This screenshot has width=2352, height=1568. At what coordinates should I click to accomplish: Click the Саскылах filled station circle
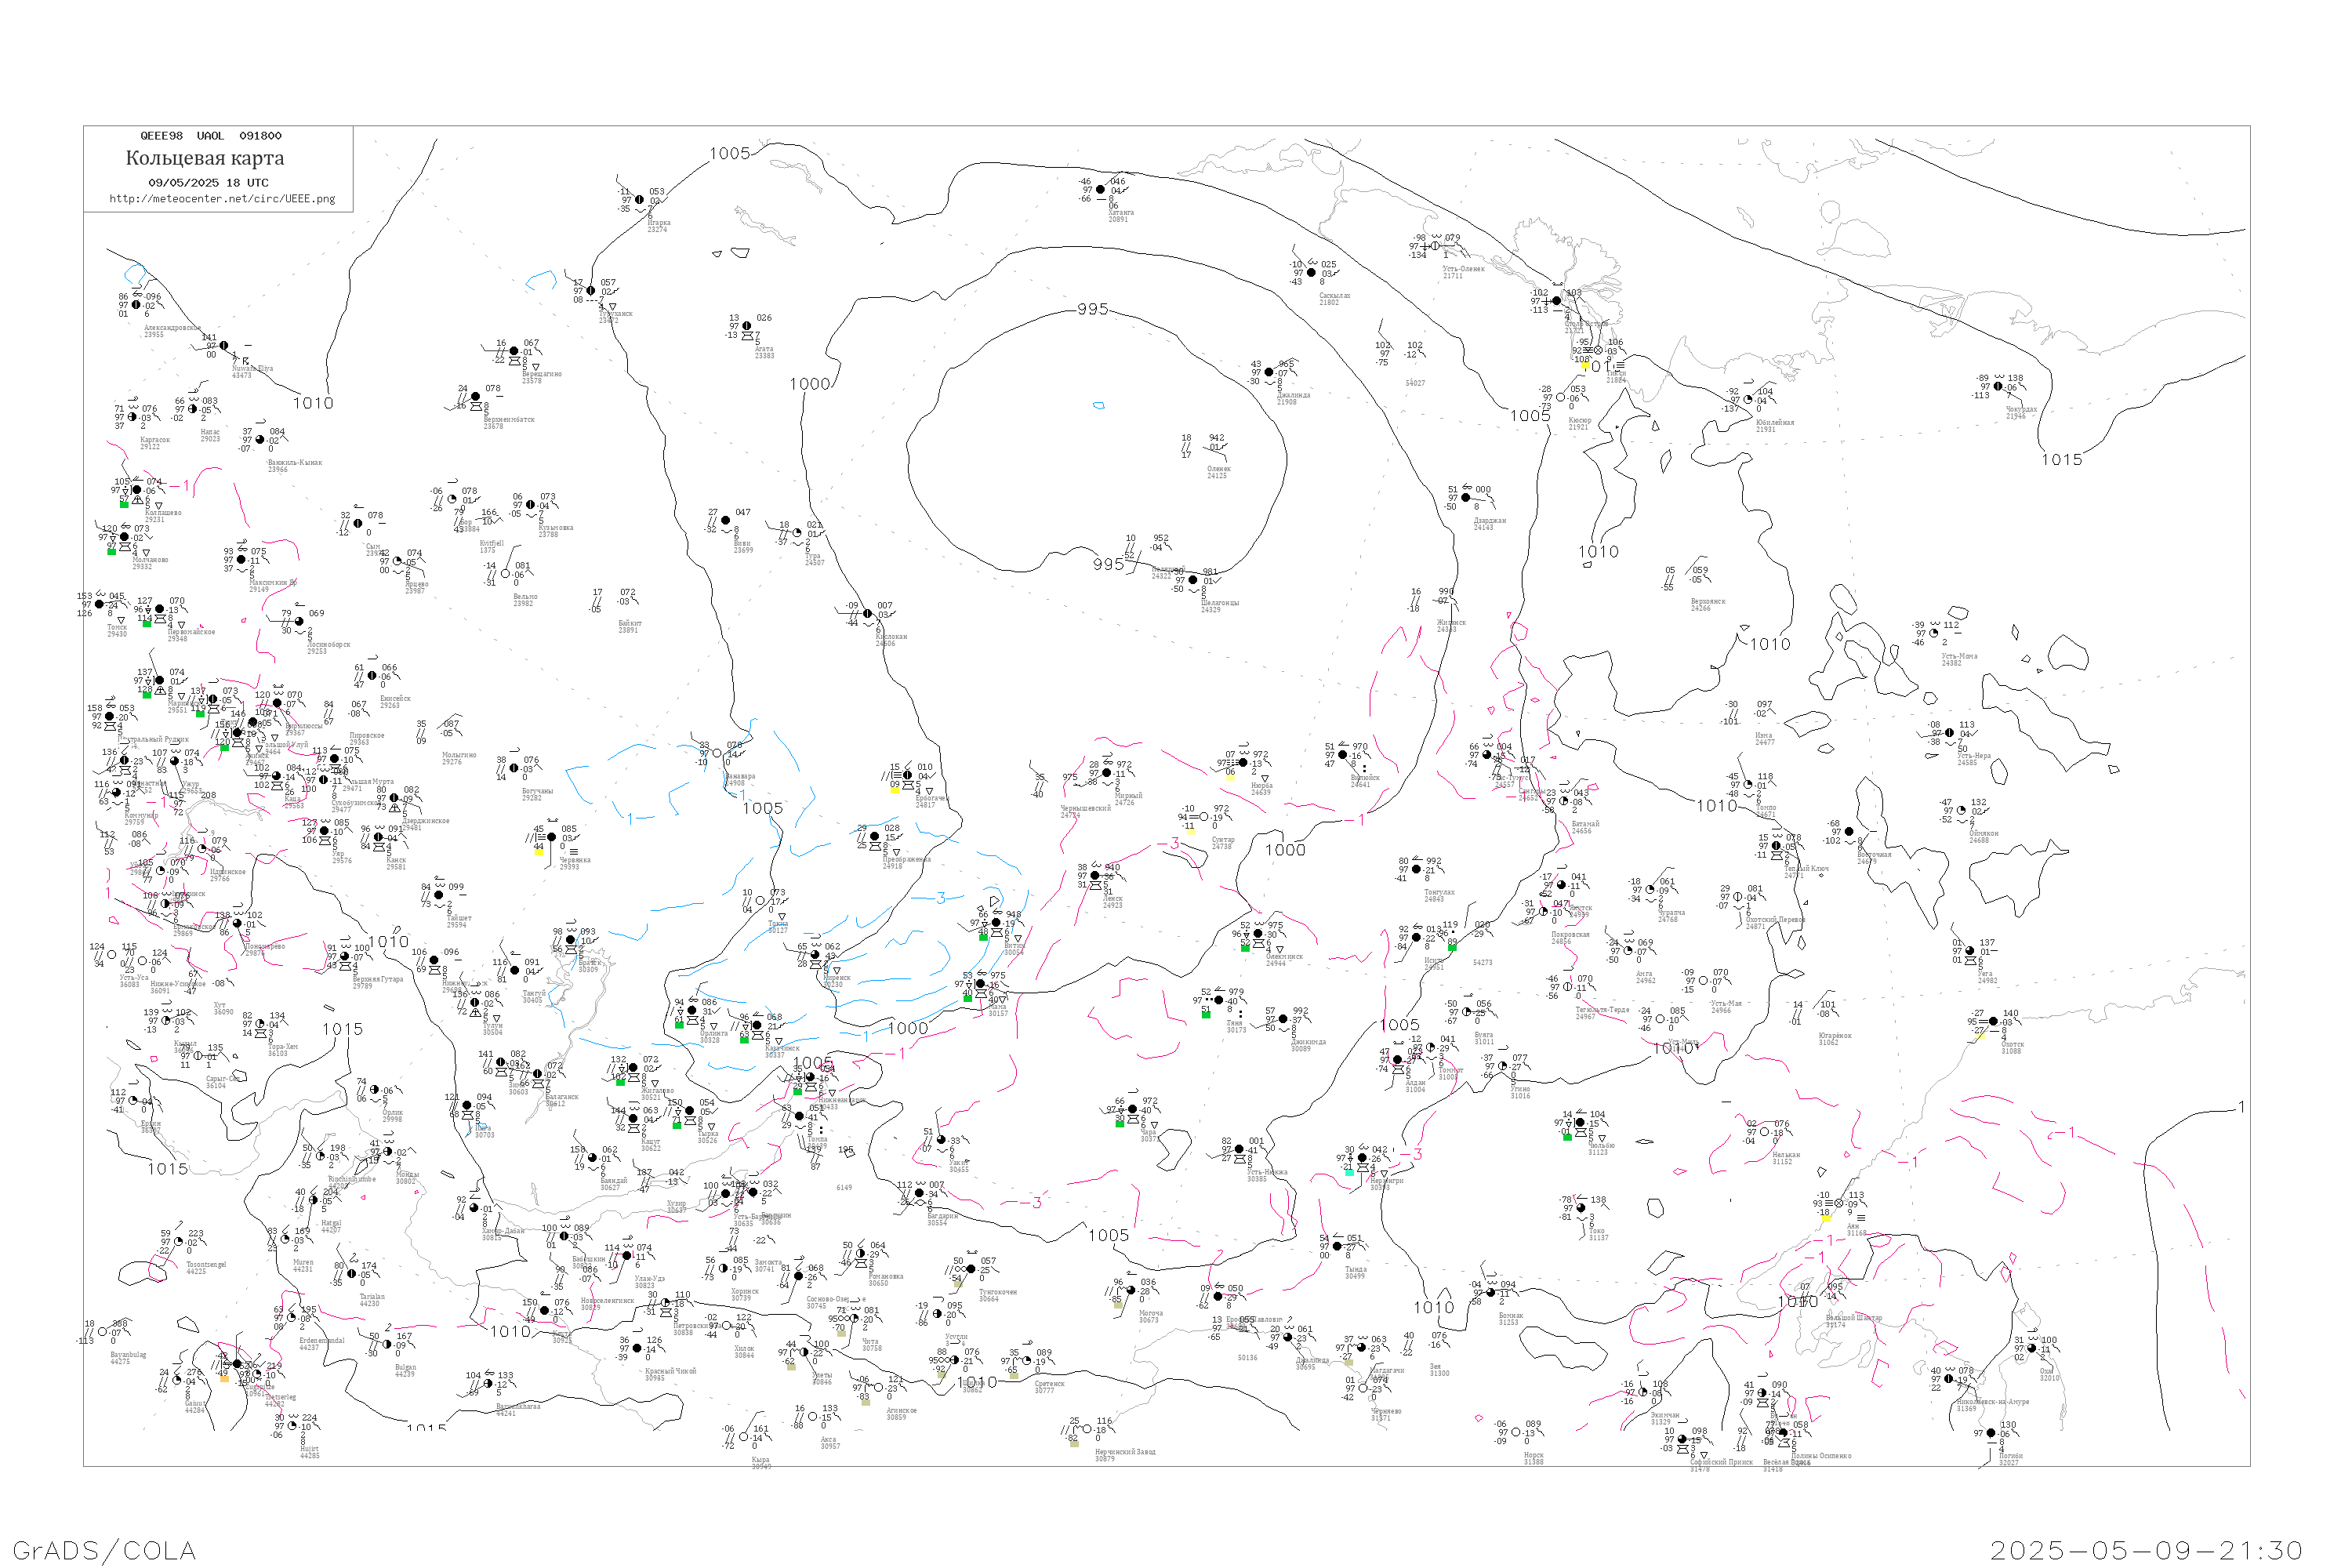(1311, 272)
